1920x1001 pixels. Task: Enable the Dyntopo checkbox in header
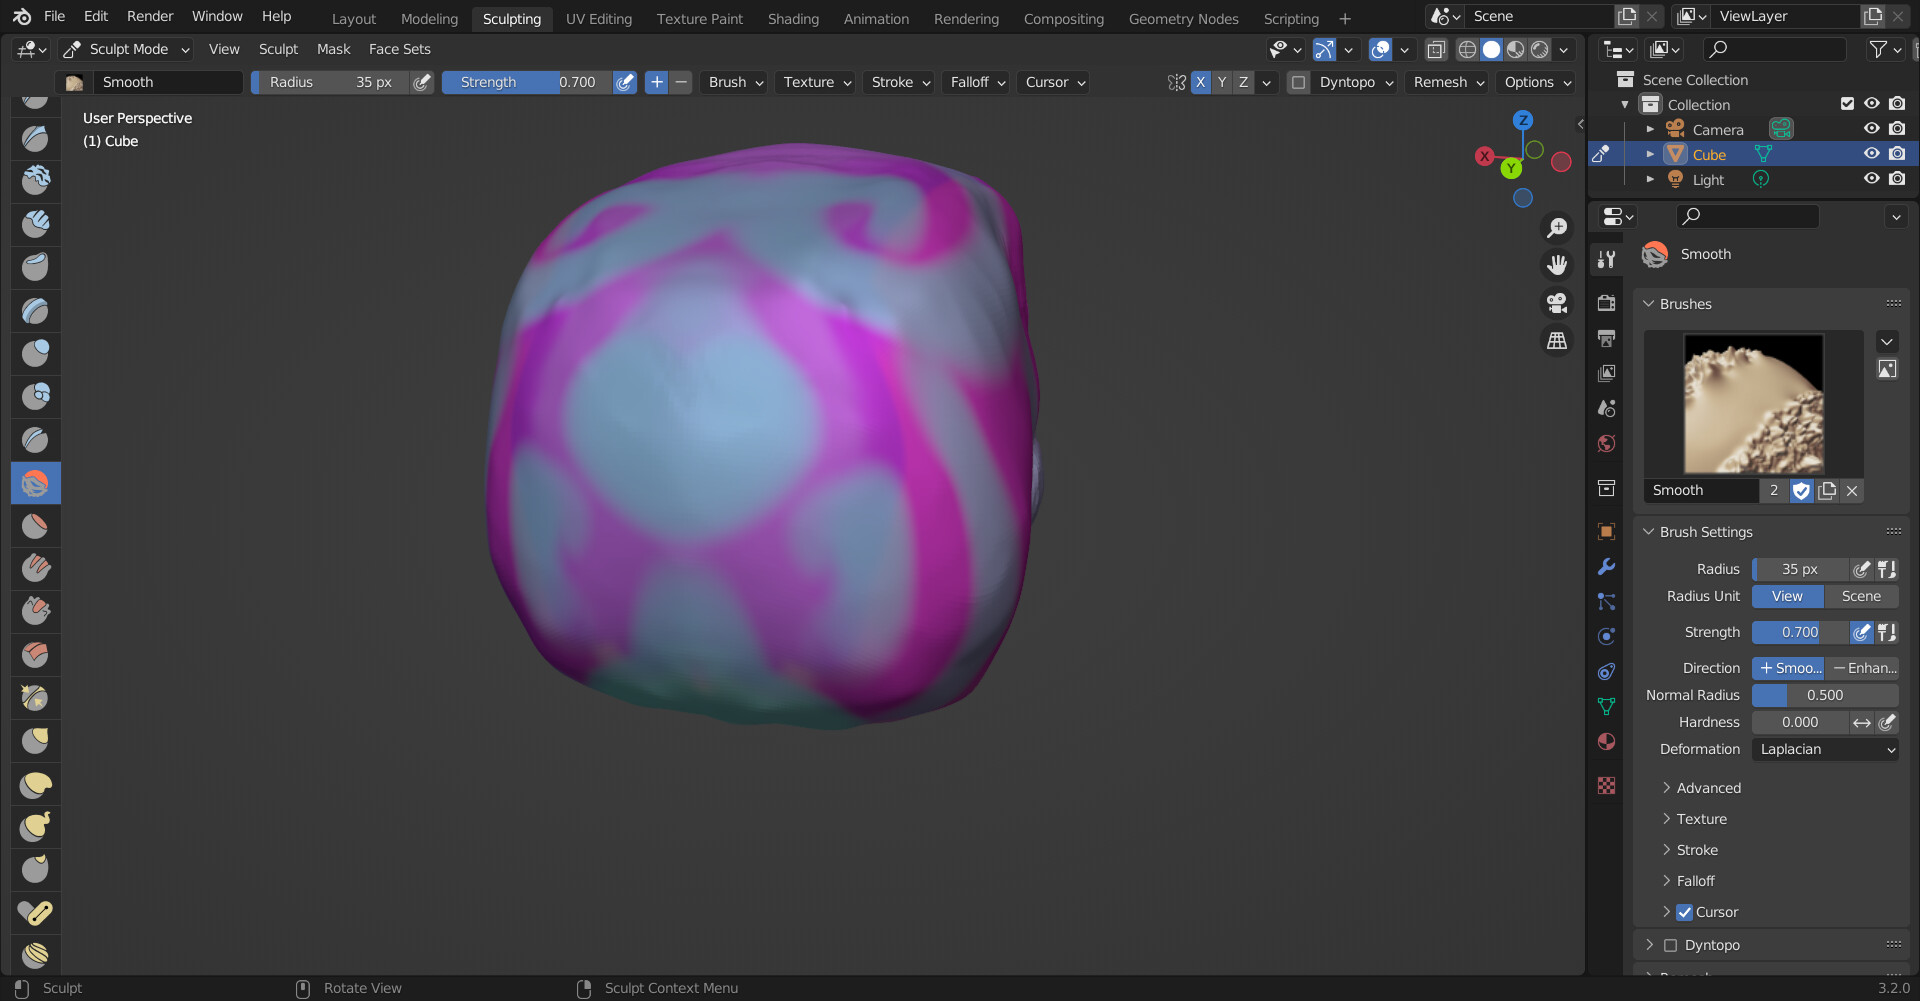pyautogui.click(x=1298, y=82)
